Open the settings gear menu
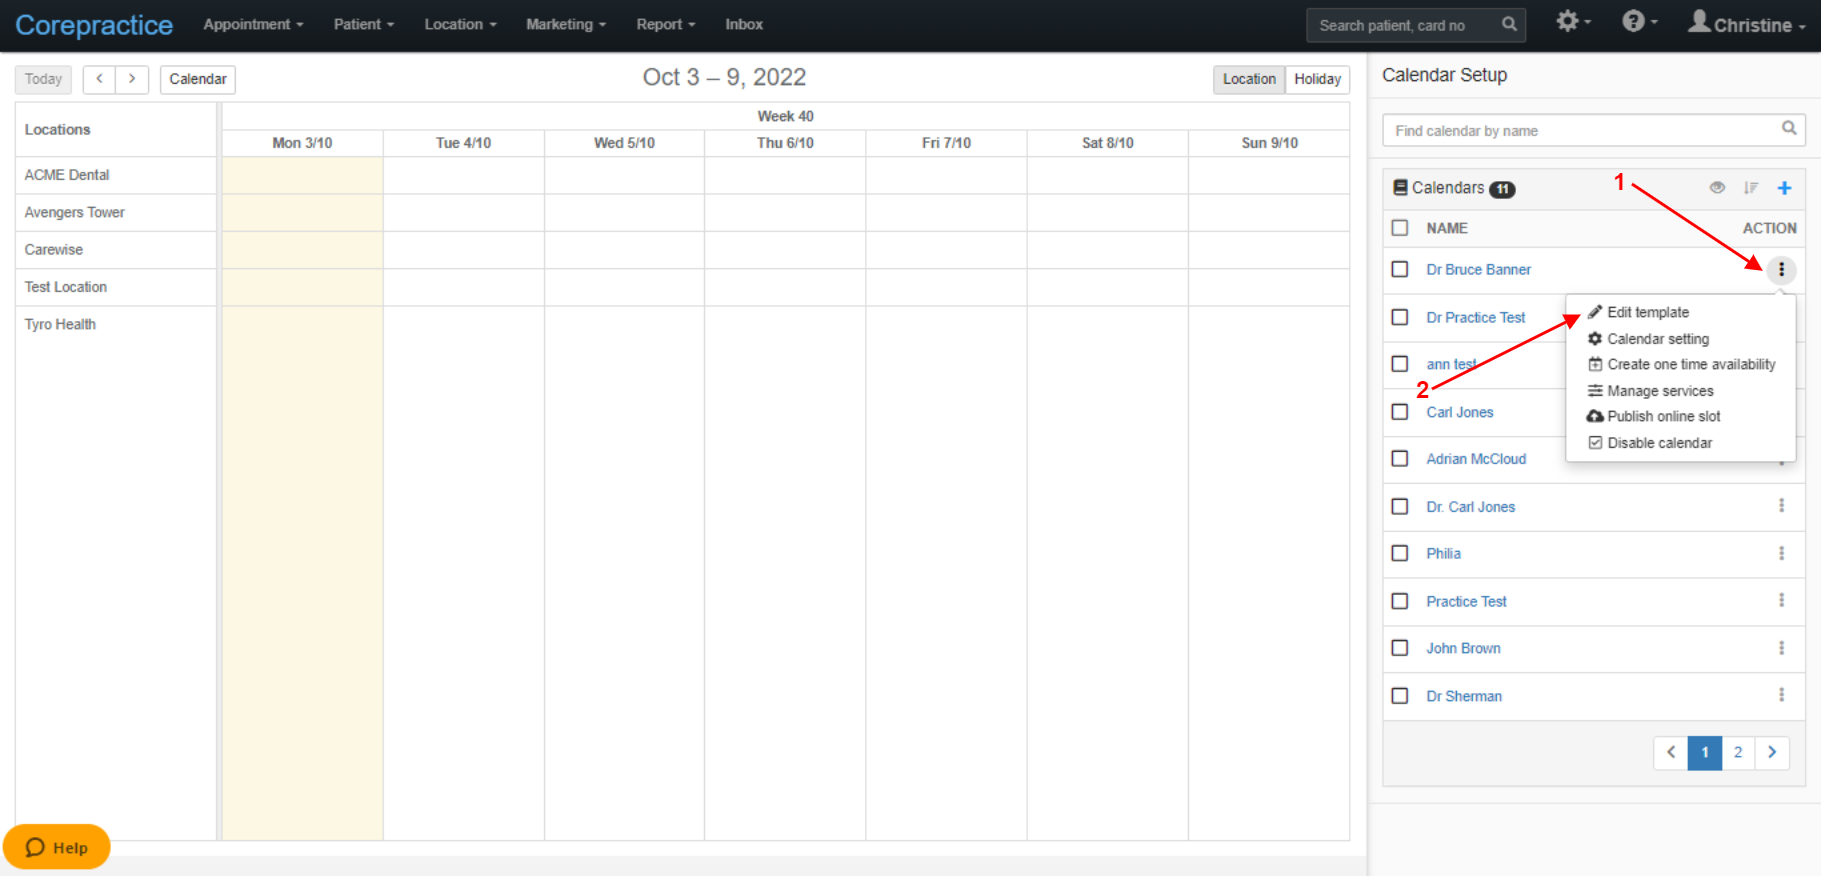Screen dimensions: 1821x876 tap(1573, 21)
